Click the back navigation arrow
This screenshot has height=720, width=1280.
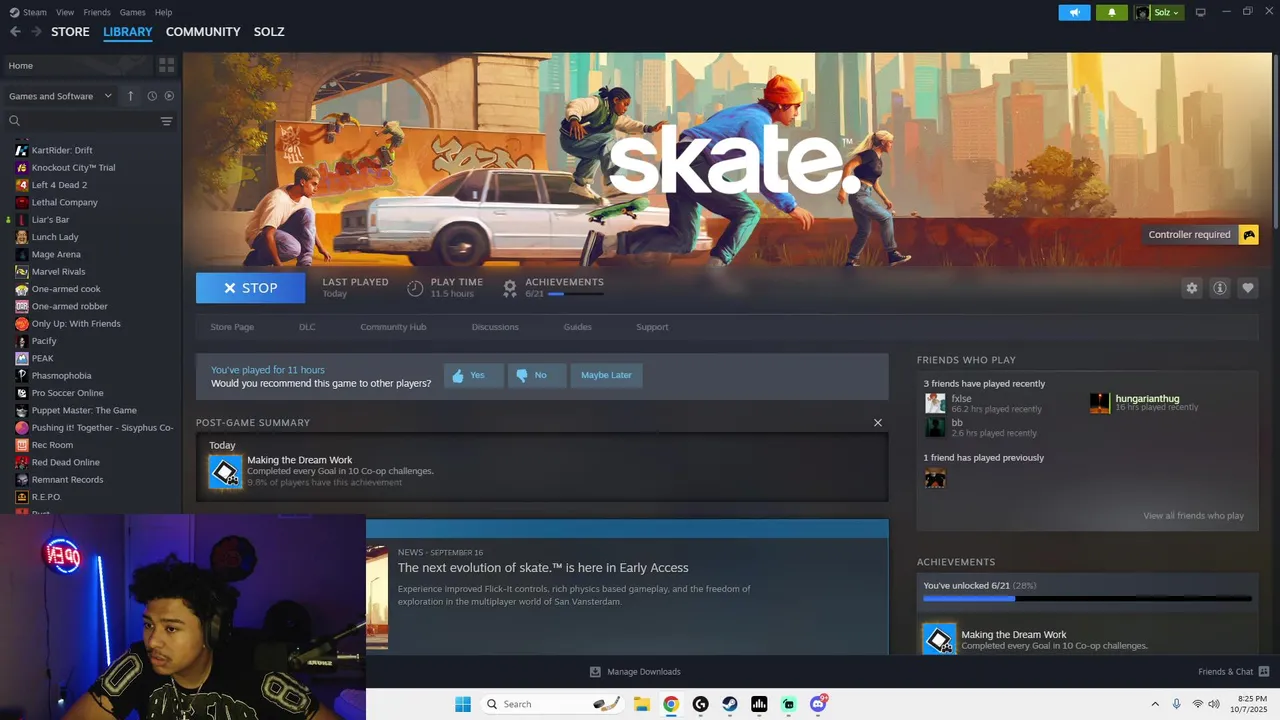coord(15,32)
